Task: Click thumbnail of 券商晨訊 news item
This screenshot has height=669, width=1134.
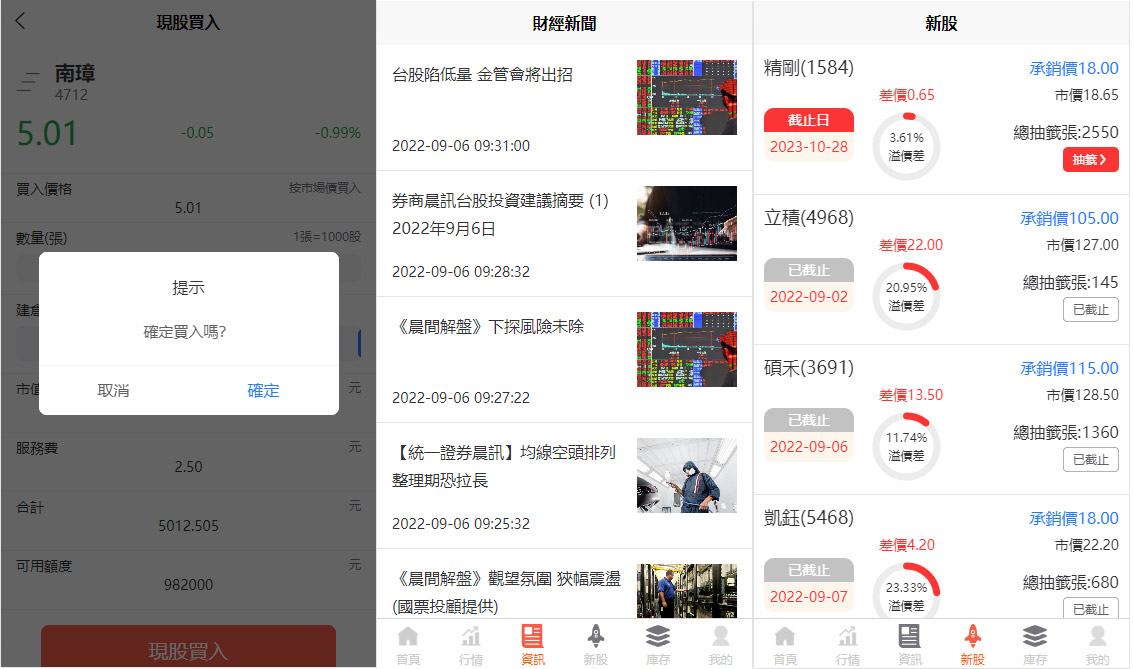Action: pos(687,223)
